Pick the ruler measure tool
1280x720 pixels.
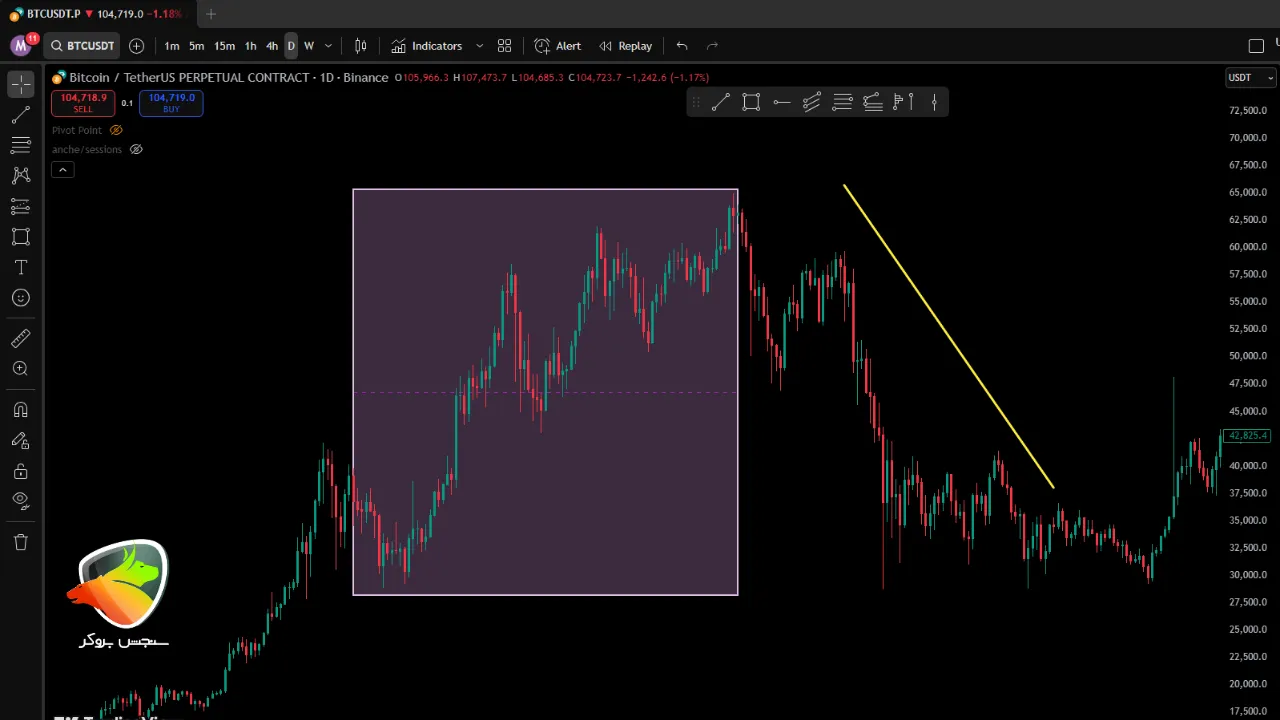[x=20, y=338]
